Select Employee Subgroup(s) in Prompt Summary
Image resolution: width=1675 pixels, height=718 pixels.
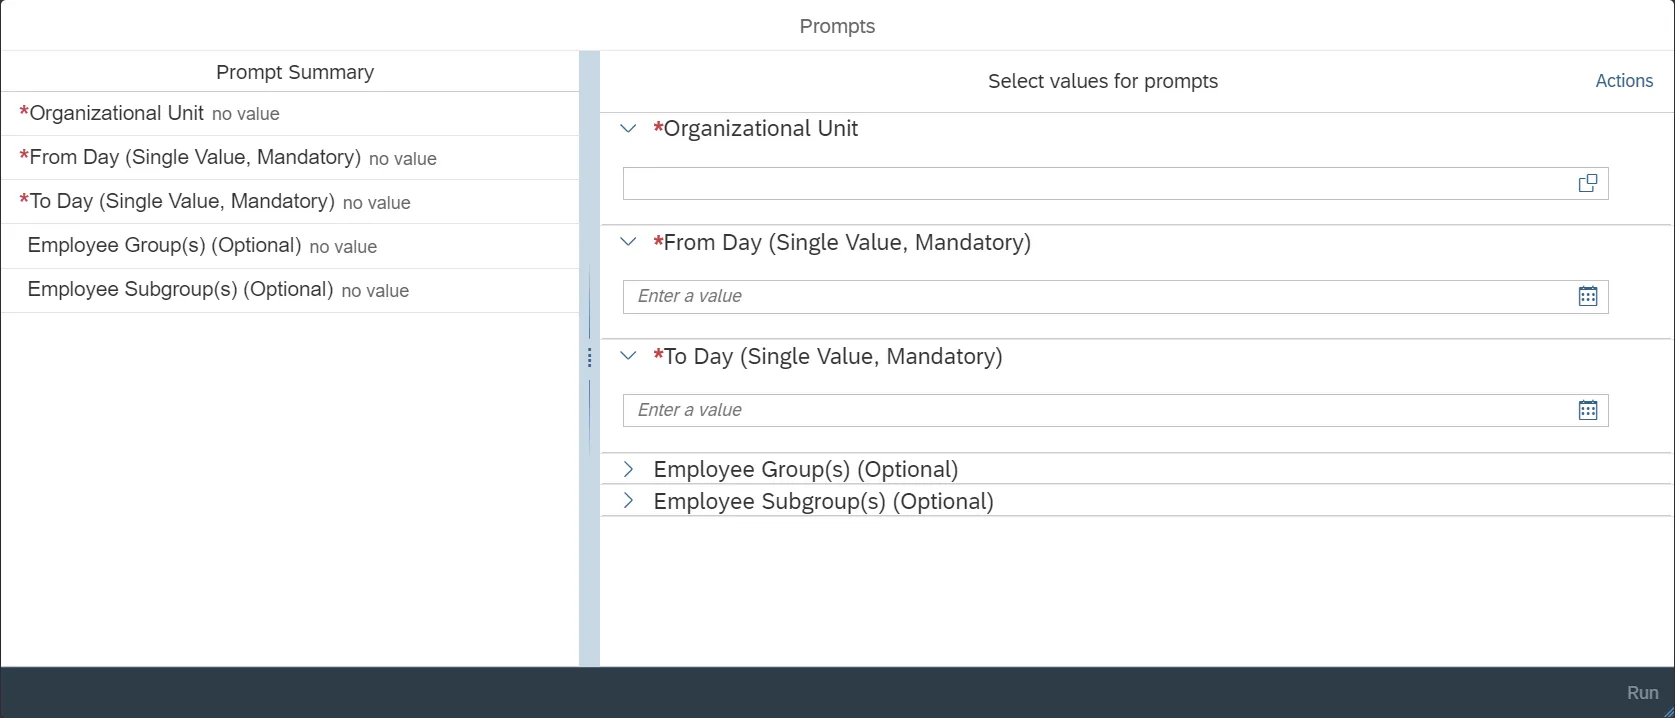tap(218, 290)
